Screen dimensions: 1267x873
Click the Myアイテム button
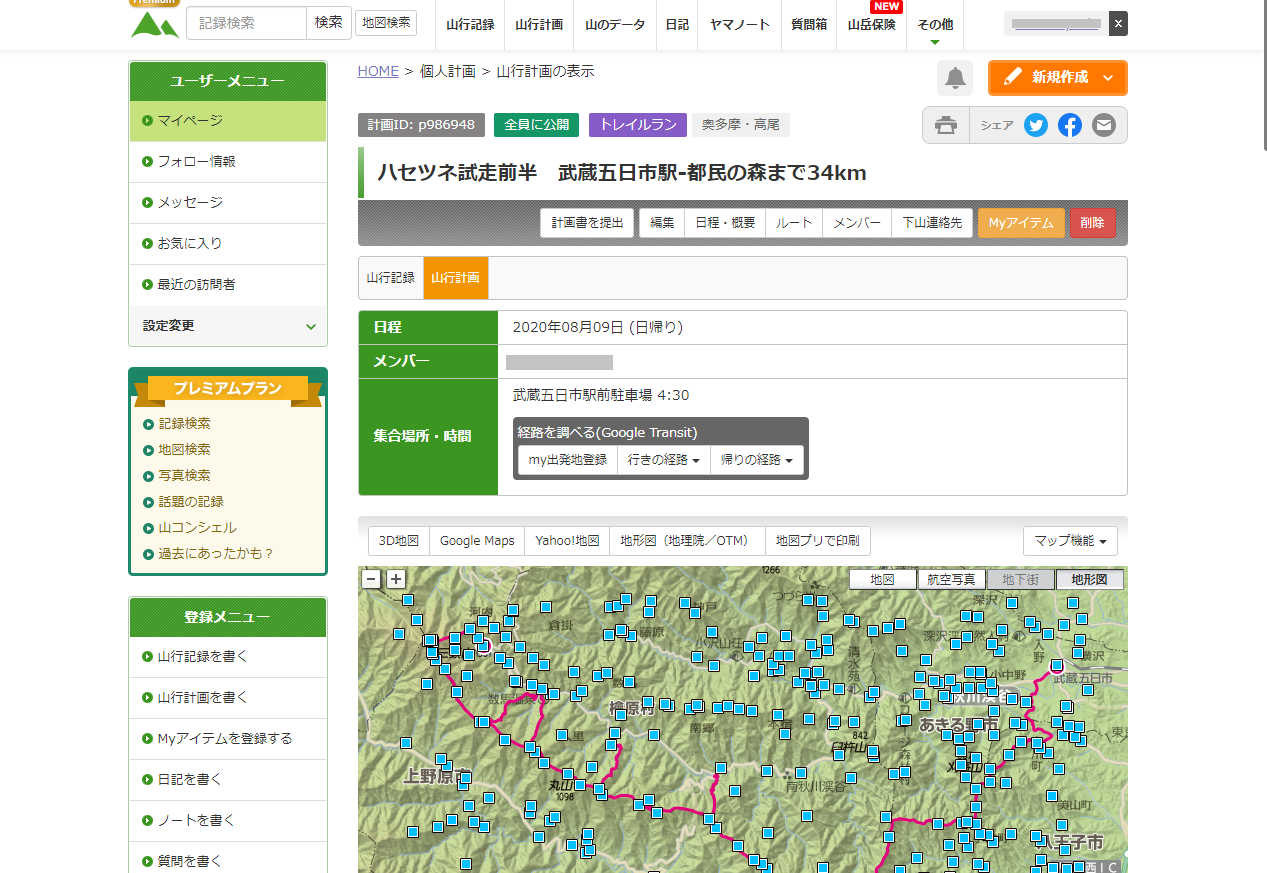tap(1021, 223)
